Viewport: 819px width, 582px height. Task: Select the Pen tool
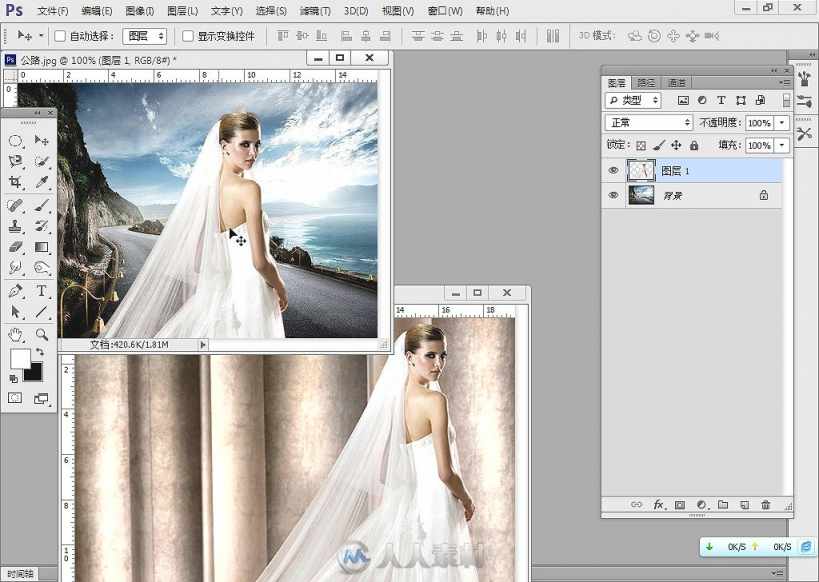coord(16,290)
